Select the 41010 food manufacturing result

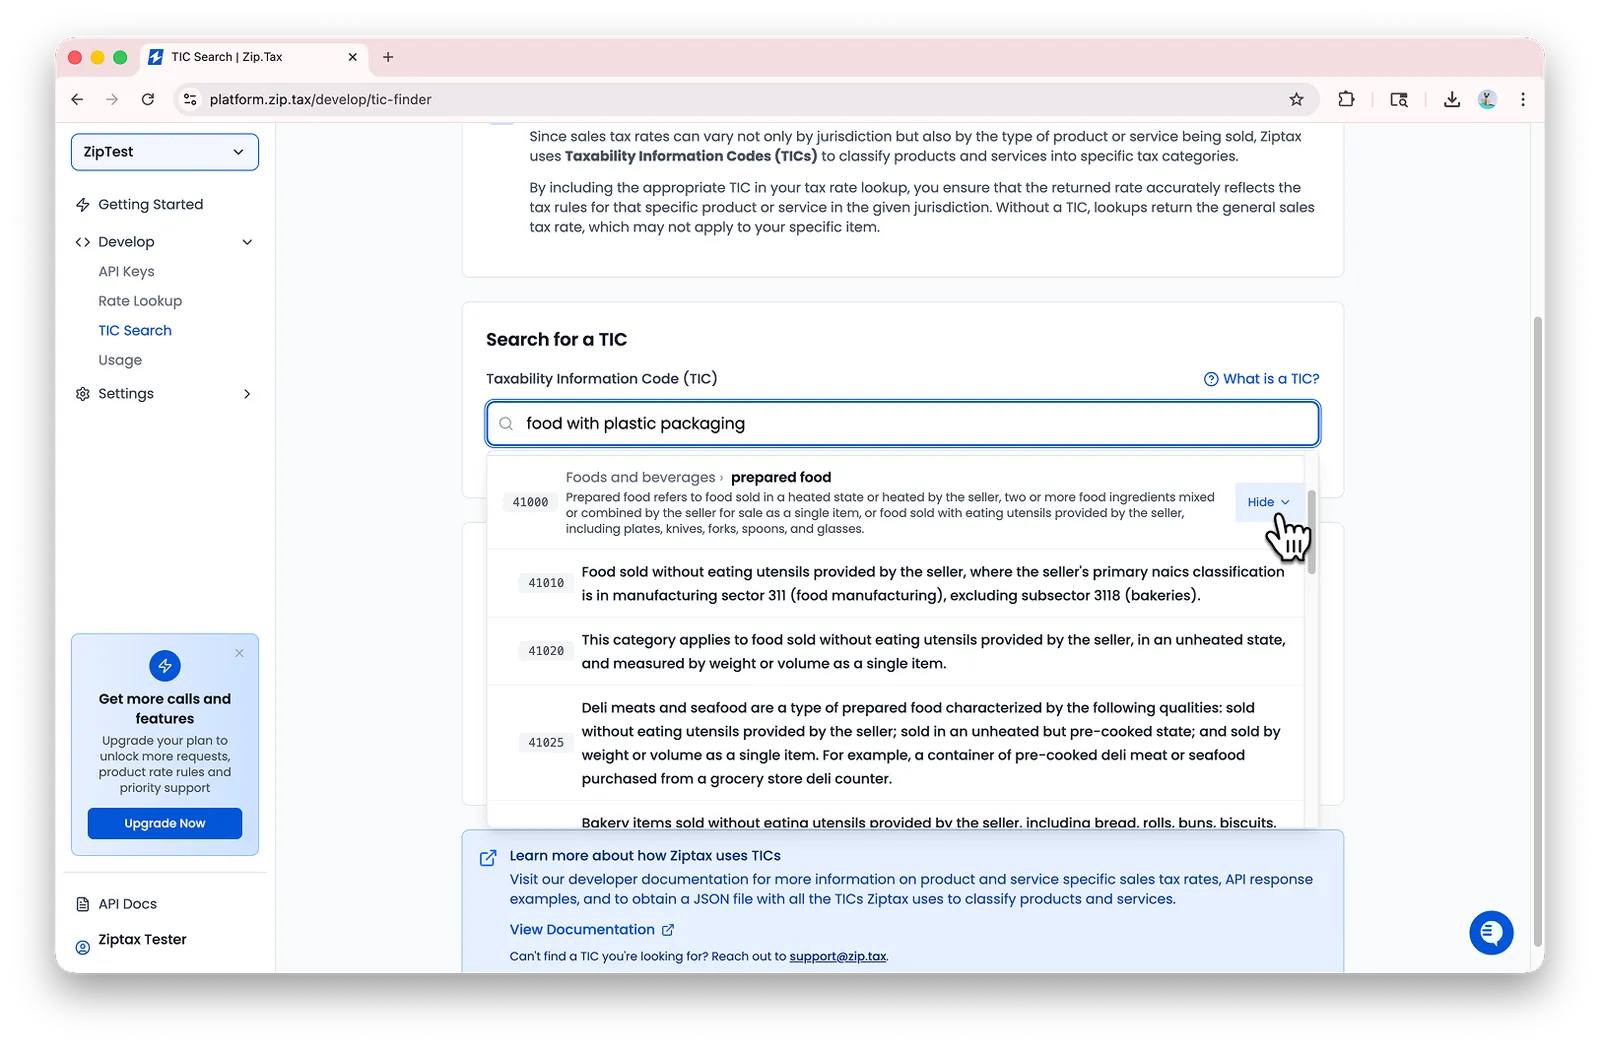coord(896,583)
